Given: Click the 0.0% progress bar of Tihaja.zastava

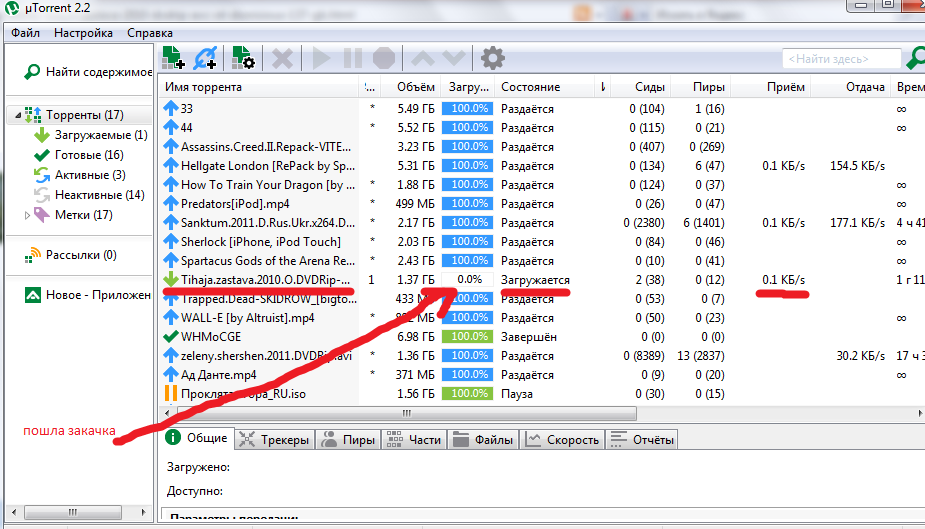Looking at the screenshot, I should (468, 280).
